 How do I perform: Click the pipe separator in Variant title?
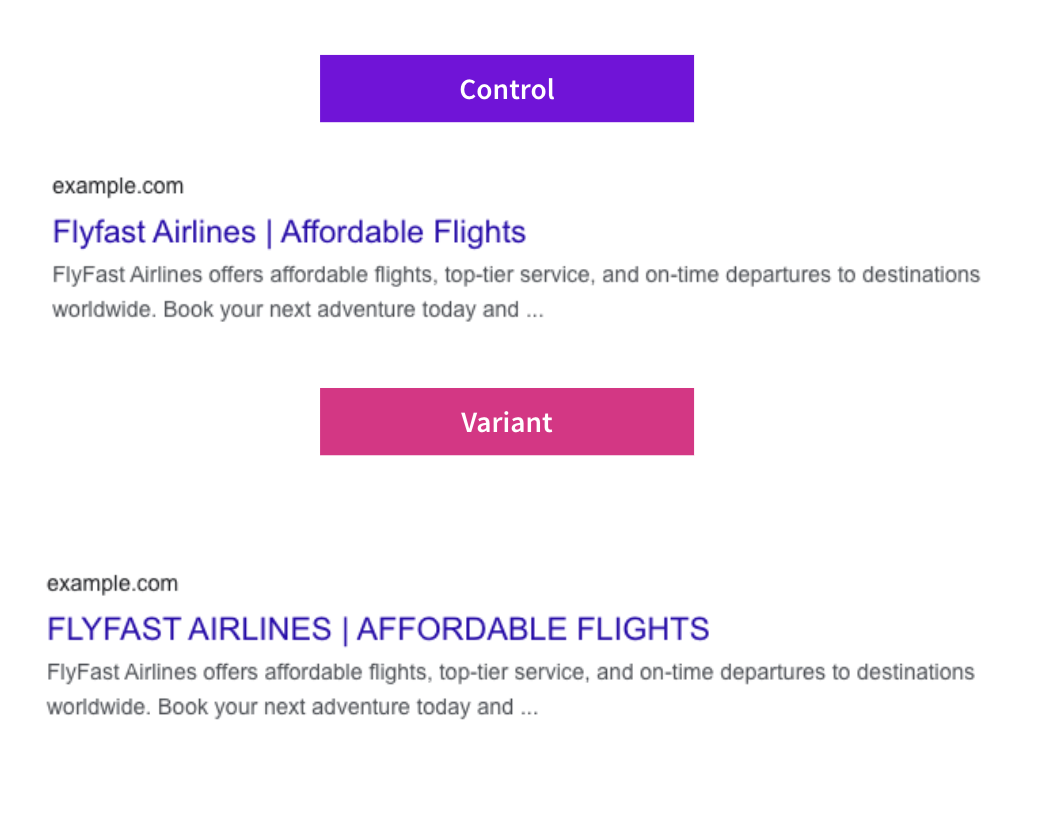[x=344, y=630]
